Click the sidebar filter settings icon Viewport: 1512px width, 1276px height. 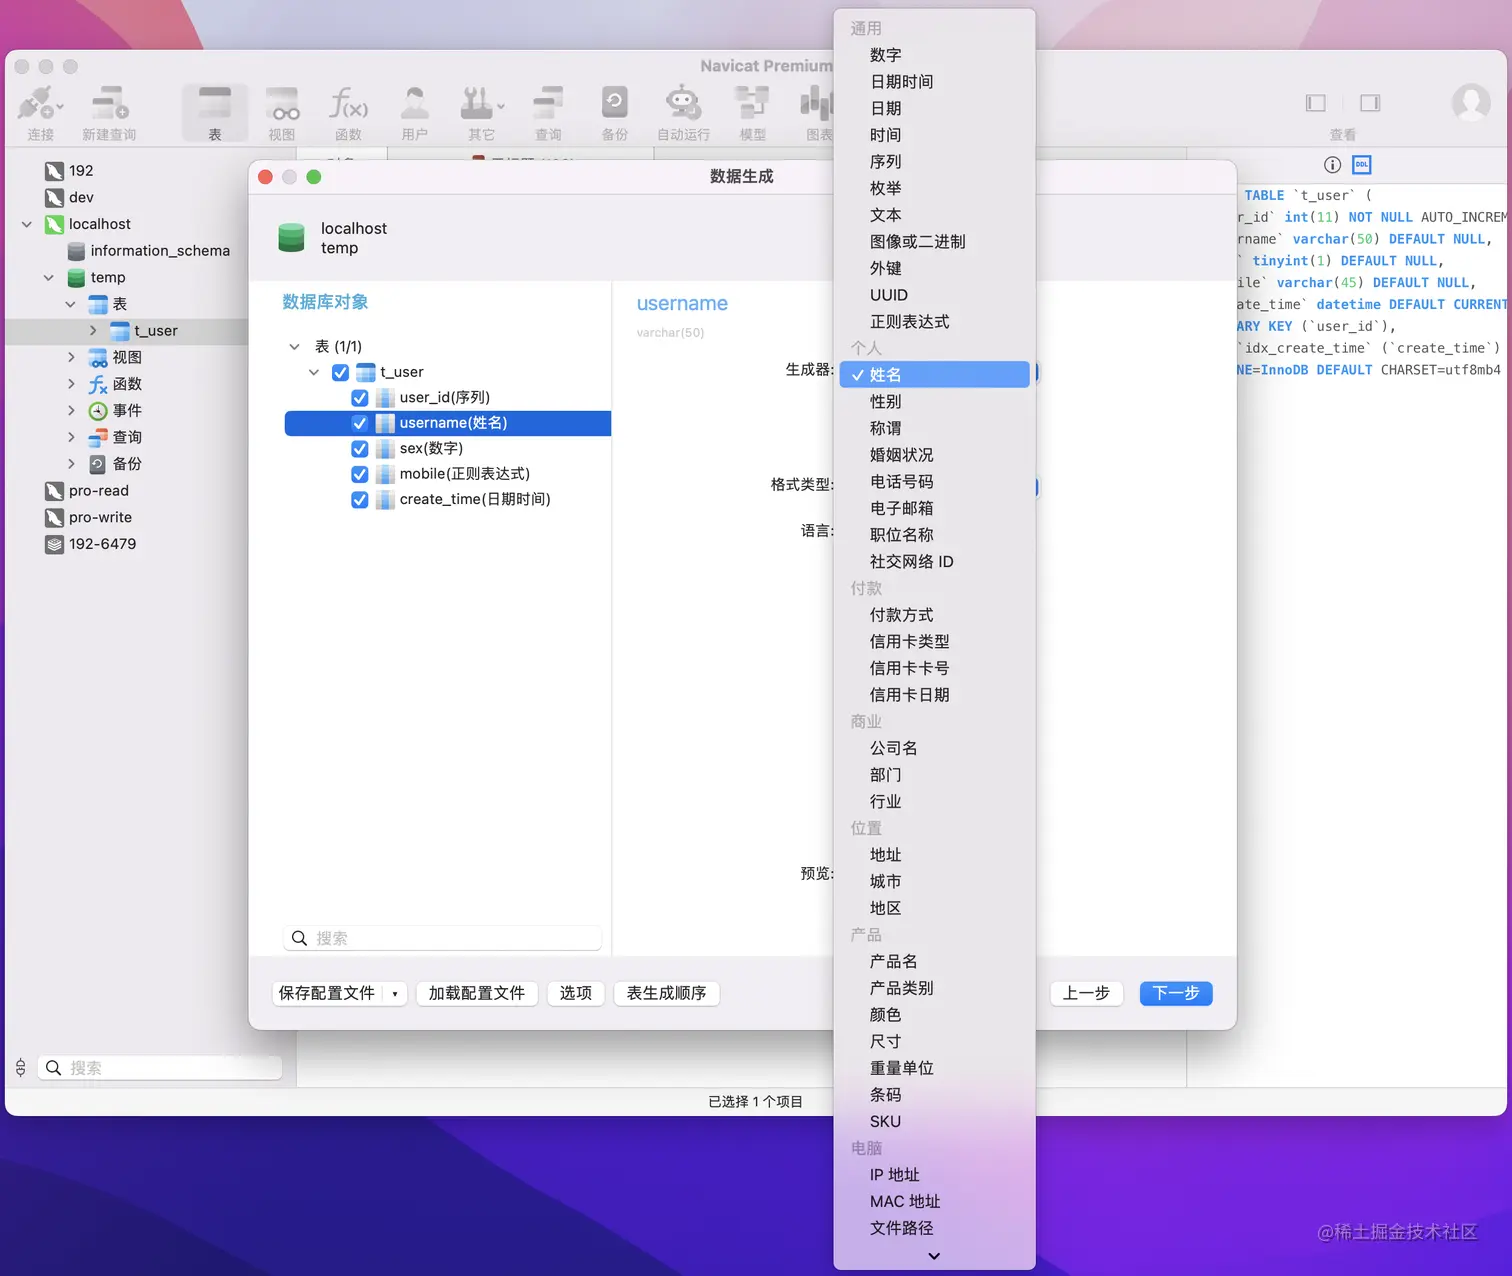[x=20, y=1068]
